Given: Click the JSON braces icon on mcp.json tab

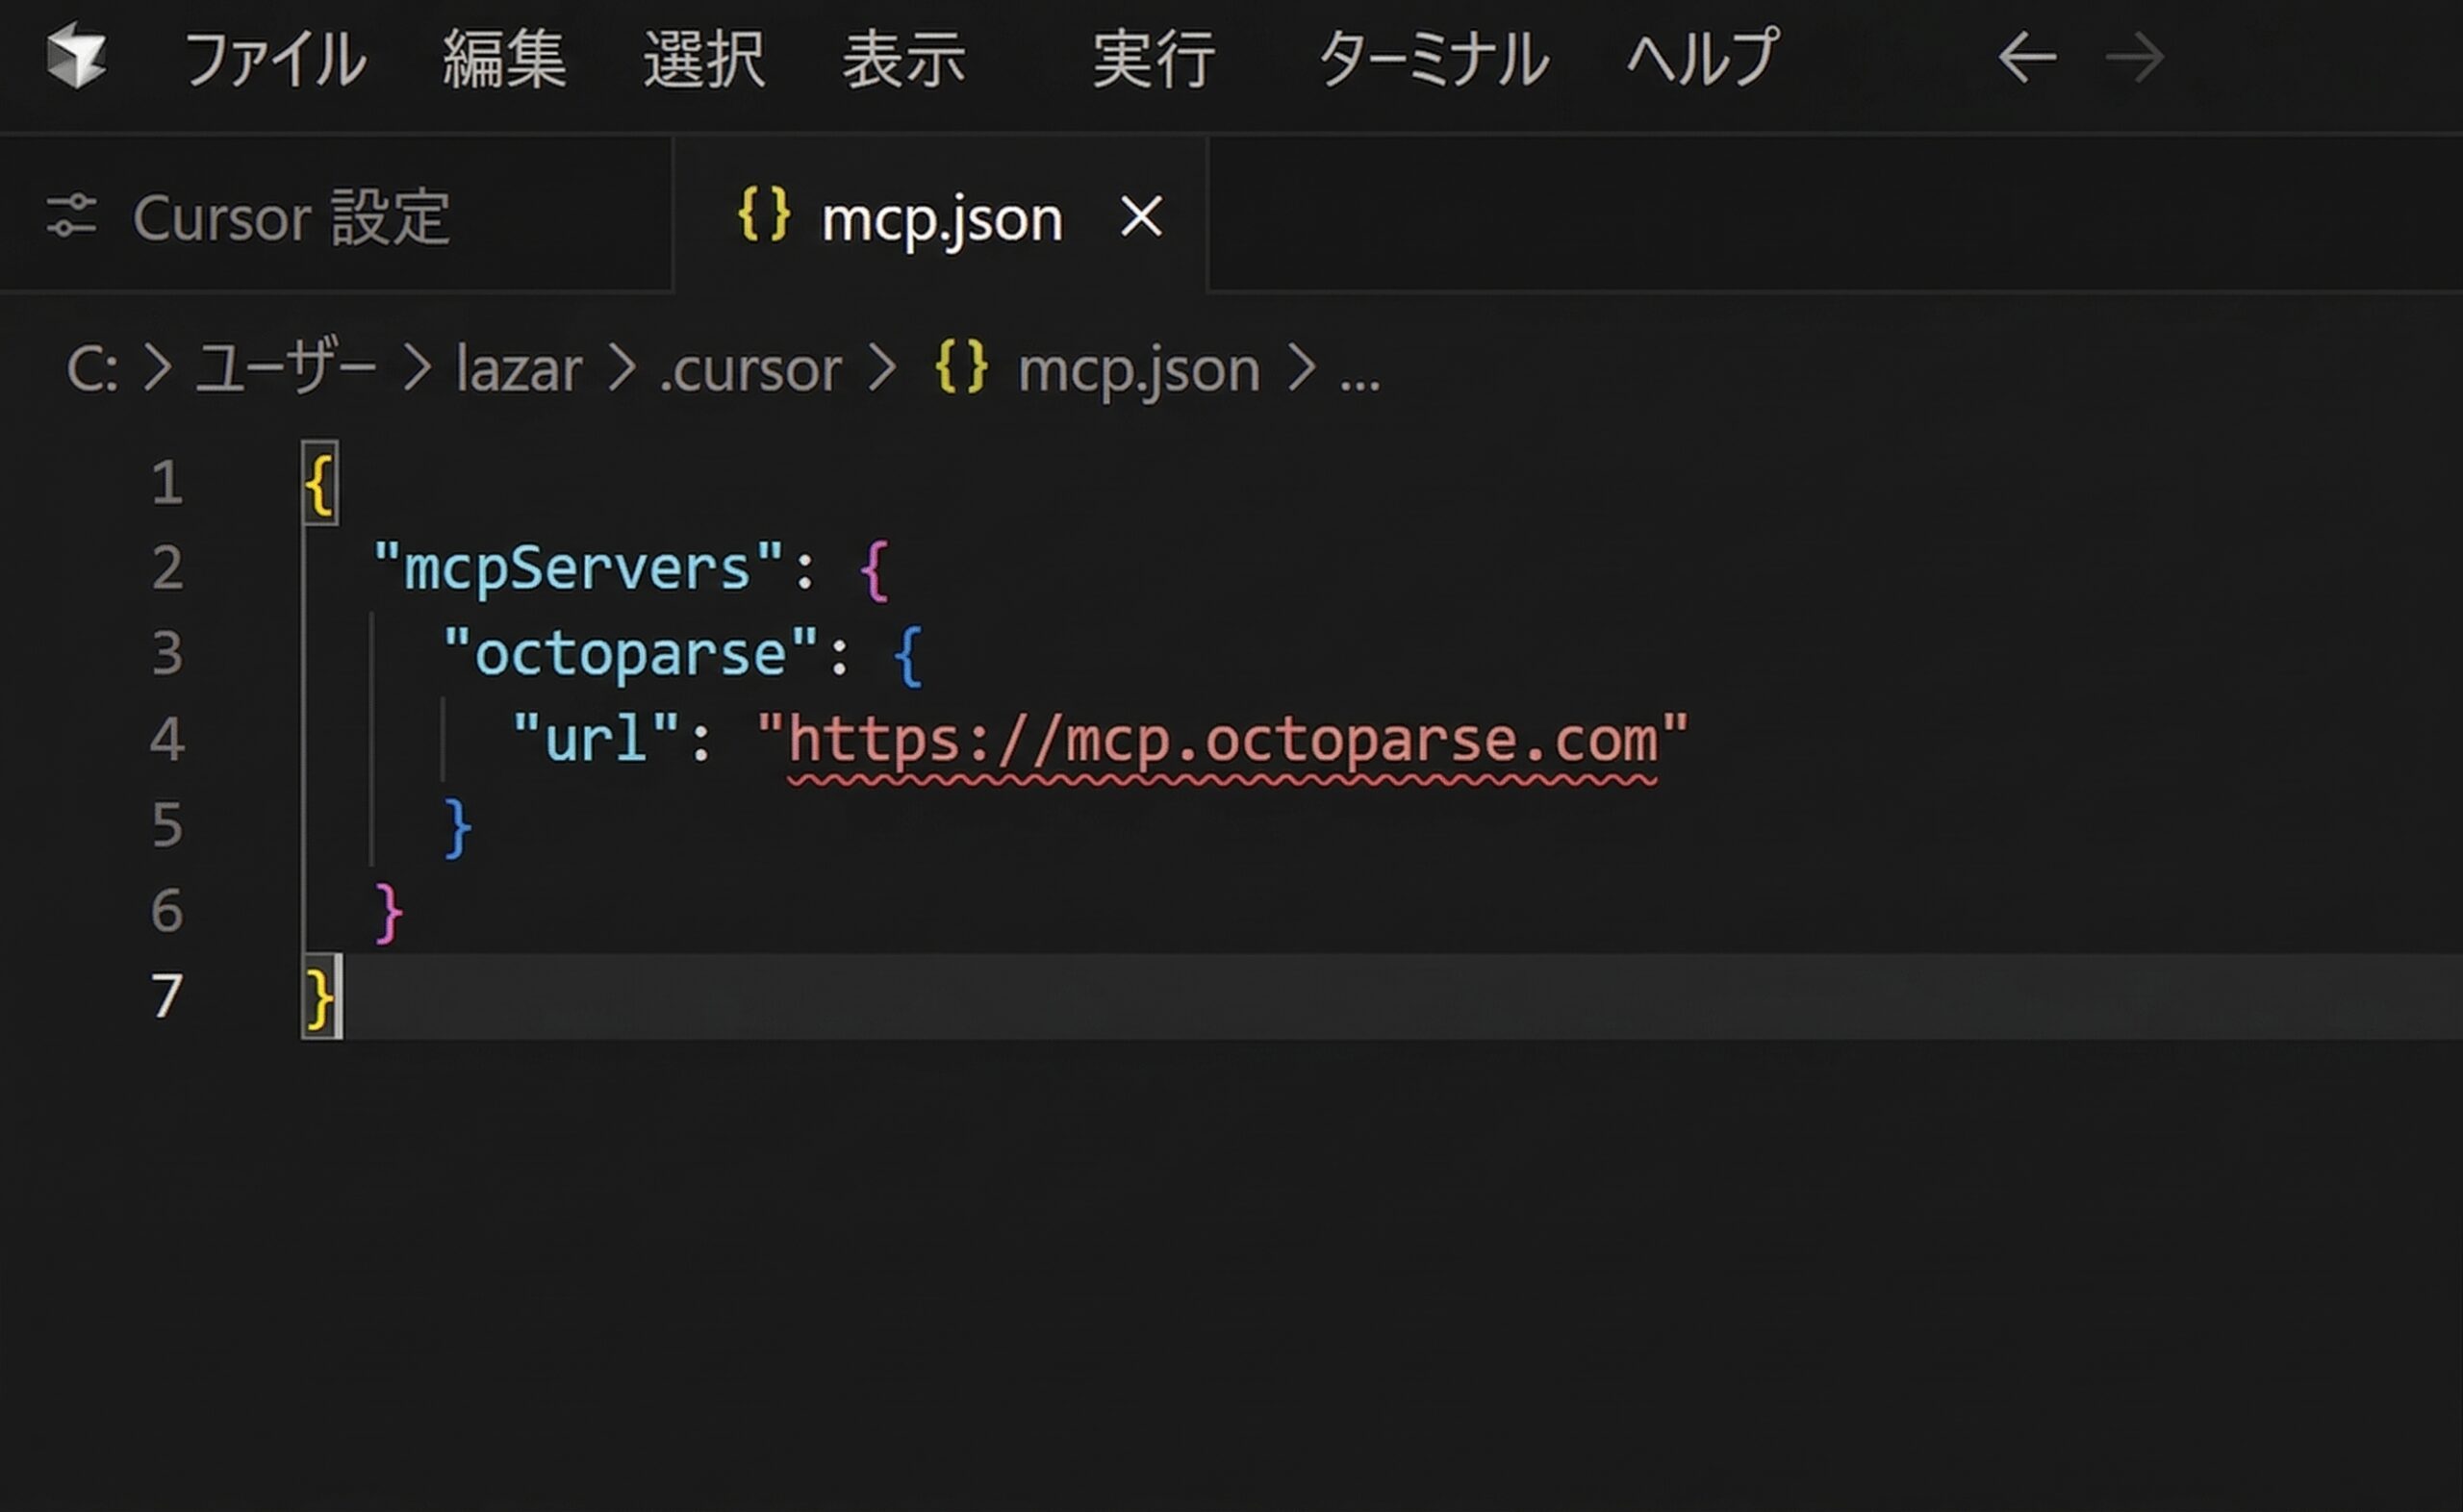Looking at the screenshot, I should 764,214.
